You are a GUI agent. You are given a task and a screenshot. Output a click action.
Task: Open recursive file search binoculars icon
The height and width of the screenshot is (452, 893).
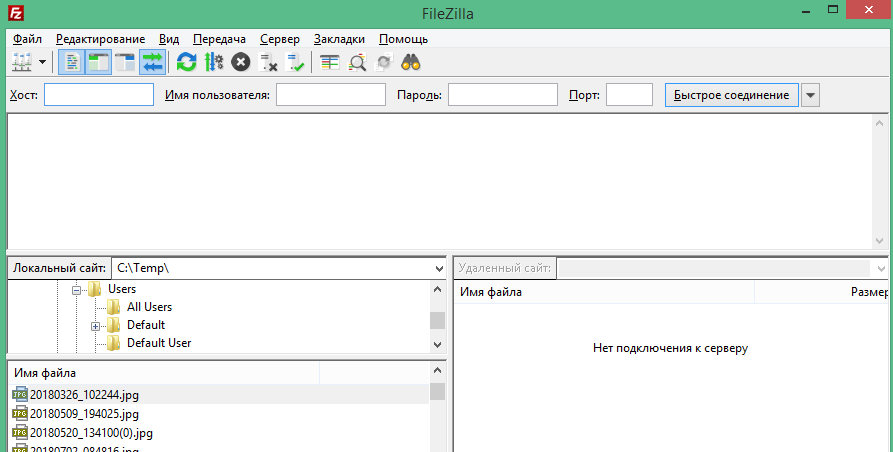410,62
